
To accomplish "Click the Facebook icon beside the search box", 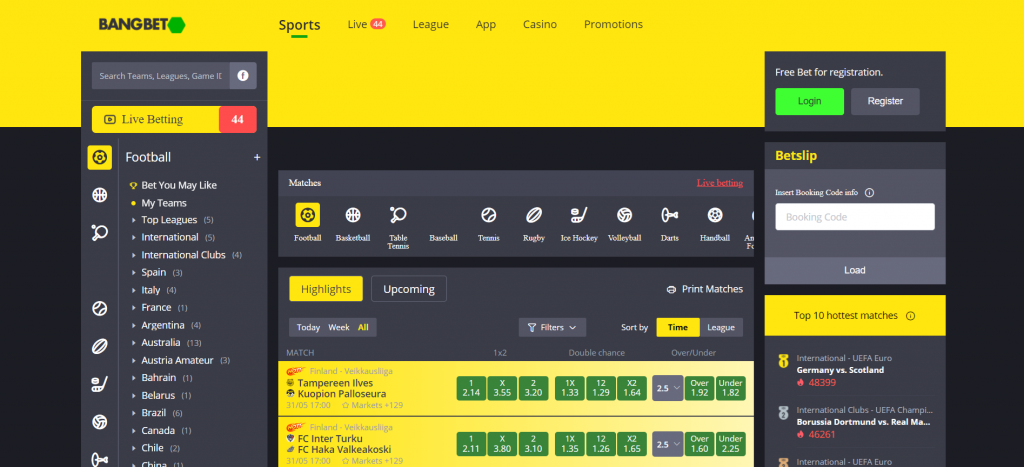I will tap(243, 76).
